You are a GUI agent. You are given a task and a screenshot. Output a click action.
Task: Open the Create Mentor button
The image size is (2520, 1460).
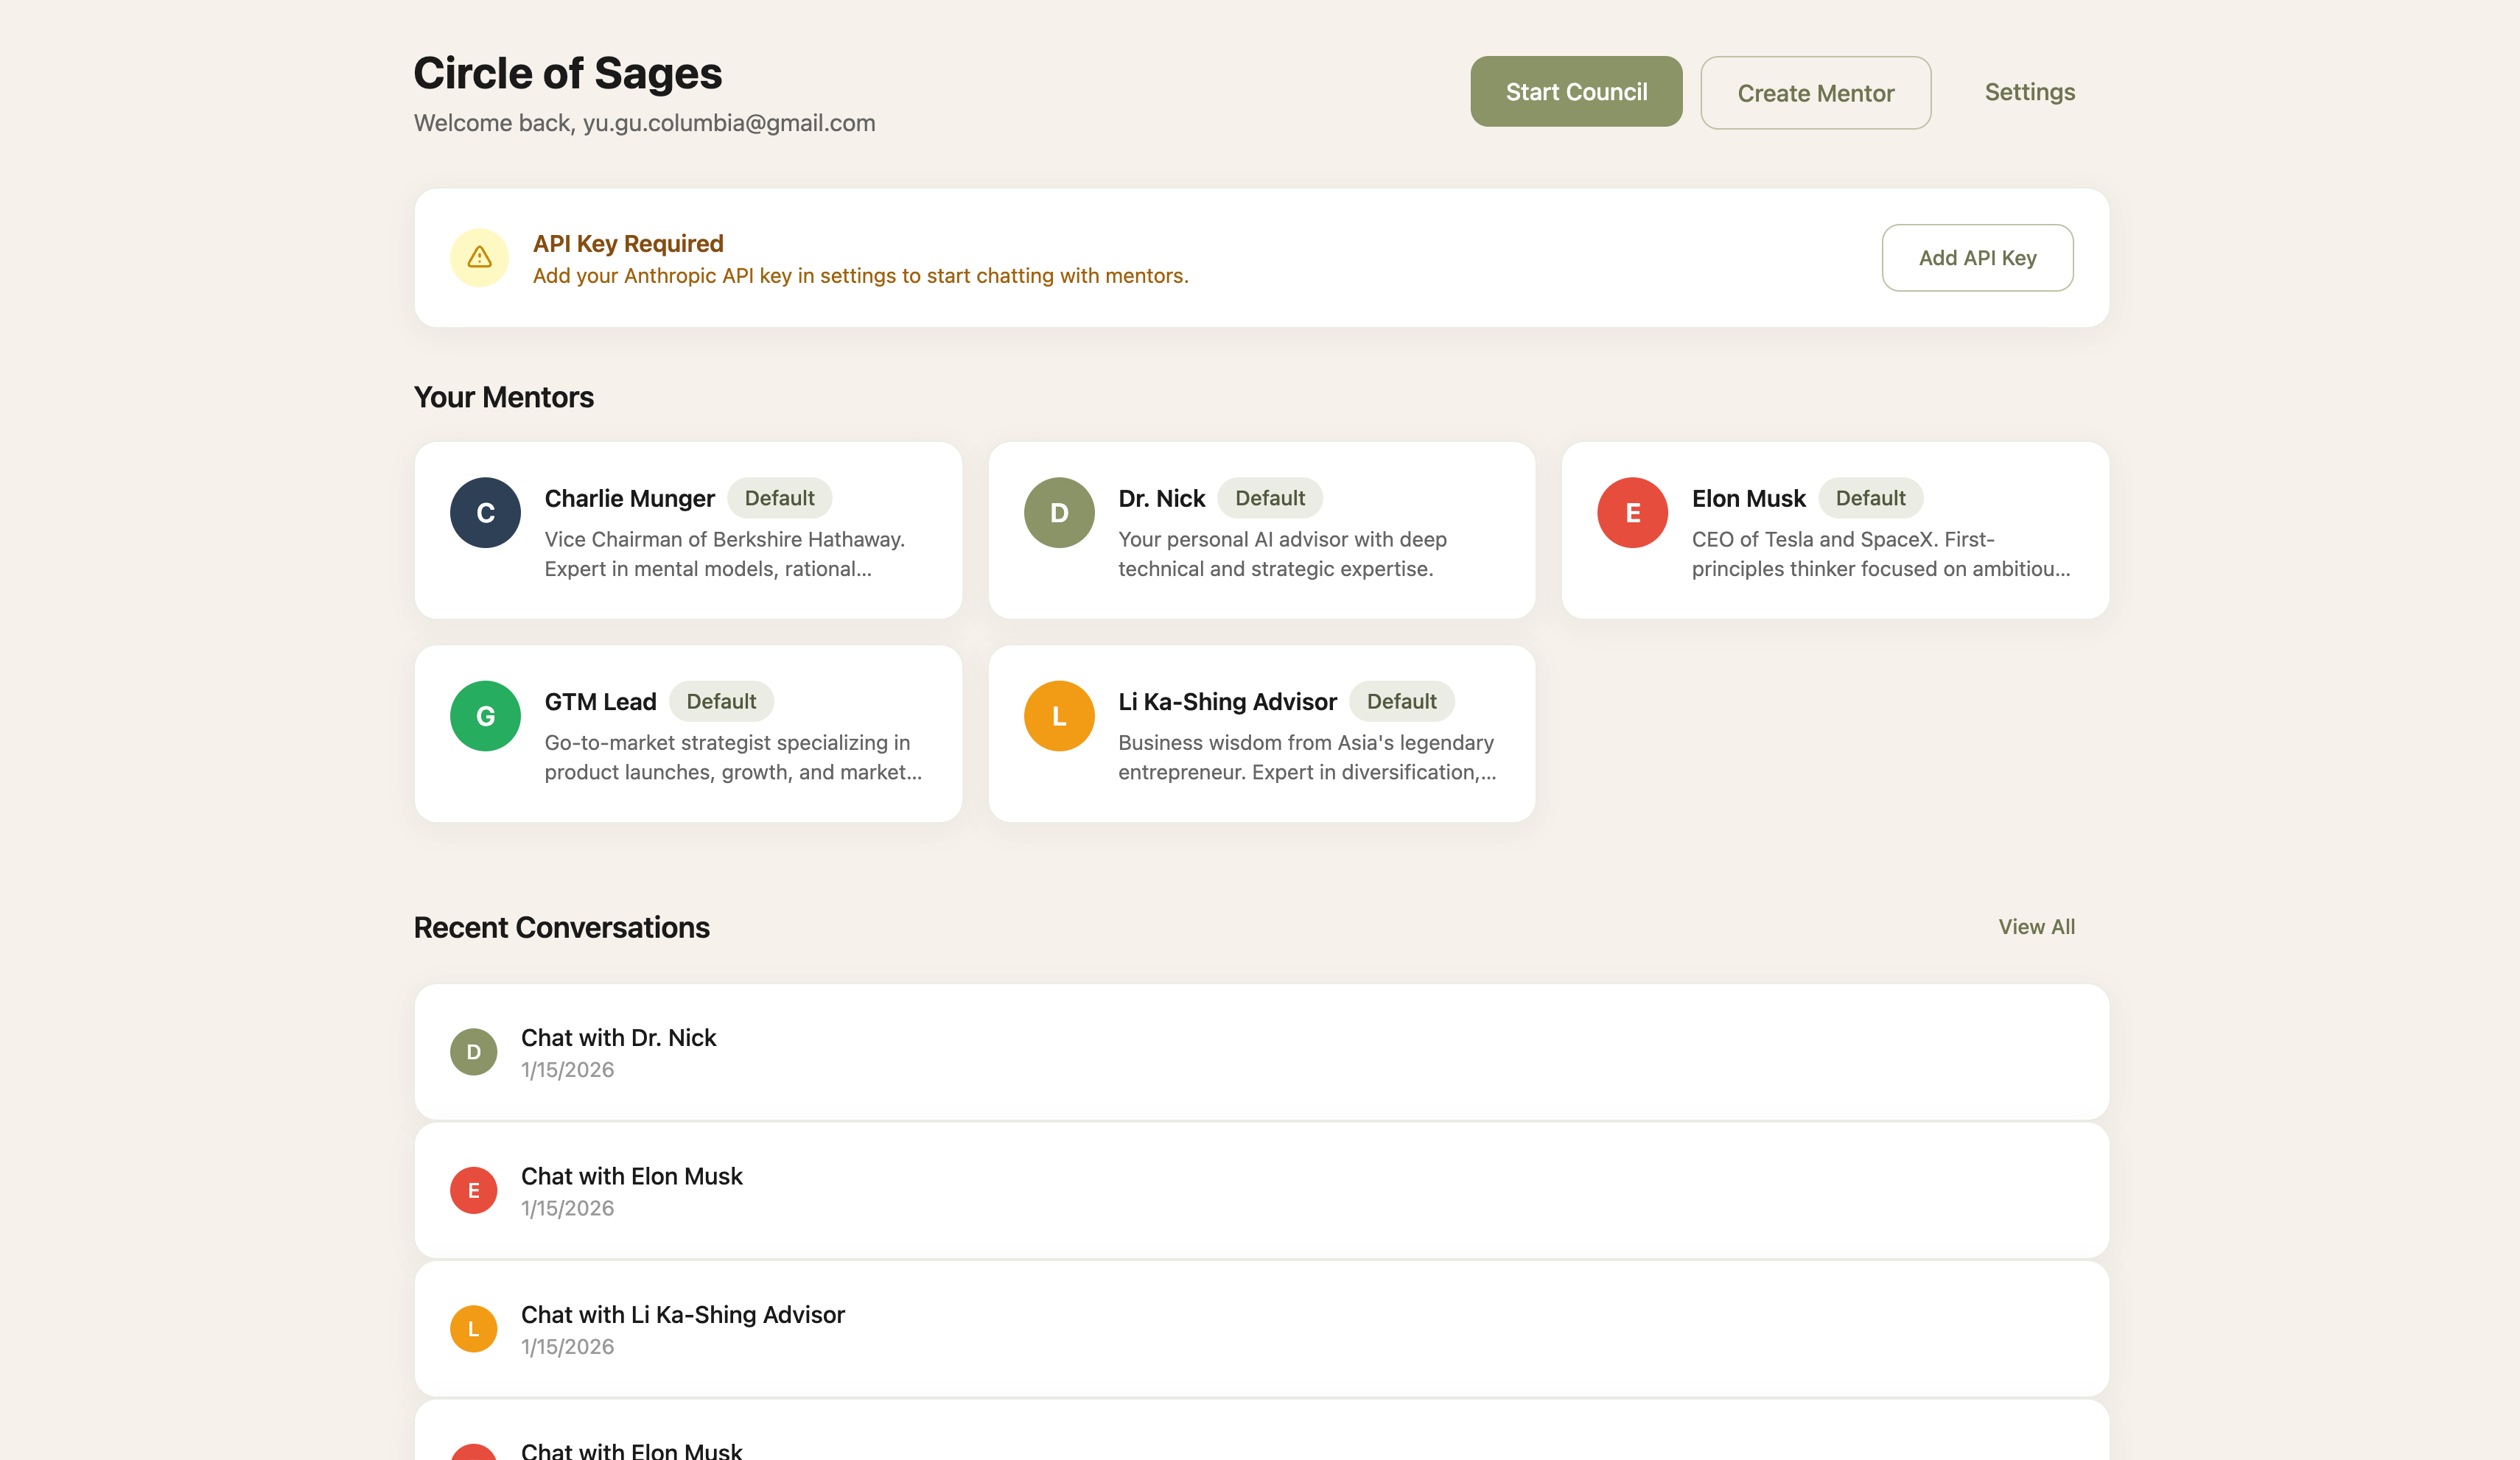point(1815,93)
